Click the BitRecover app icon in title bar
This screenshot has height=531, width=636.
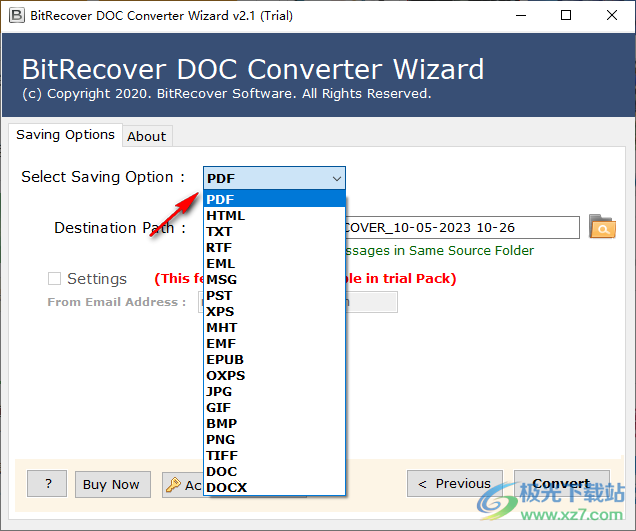[17, 15]
